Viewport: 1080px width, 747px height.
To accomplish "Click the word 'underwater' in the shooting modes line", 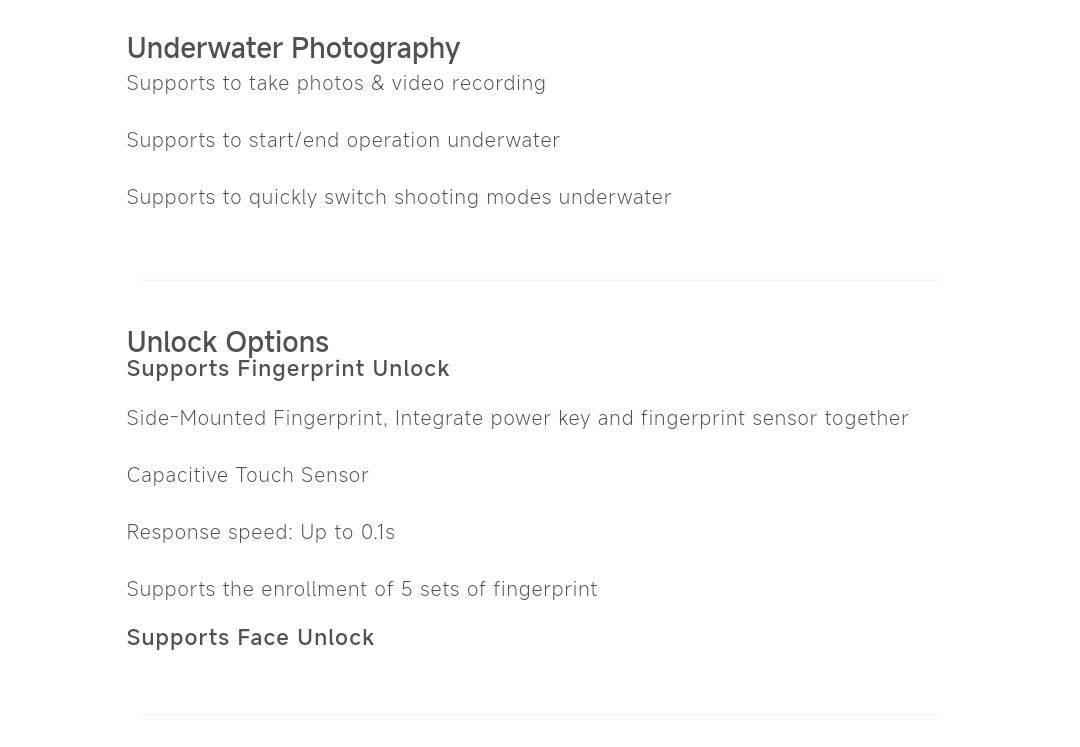I will (x=615, y=198).
